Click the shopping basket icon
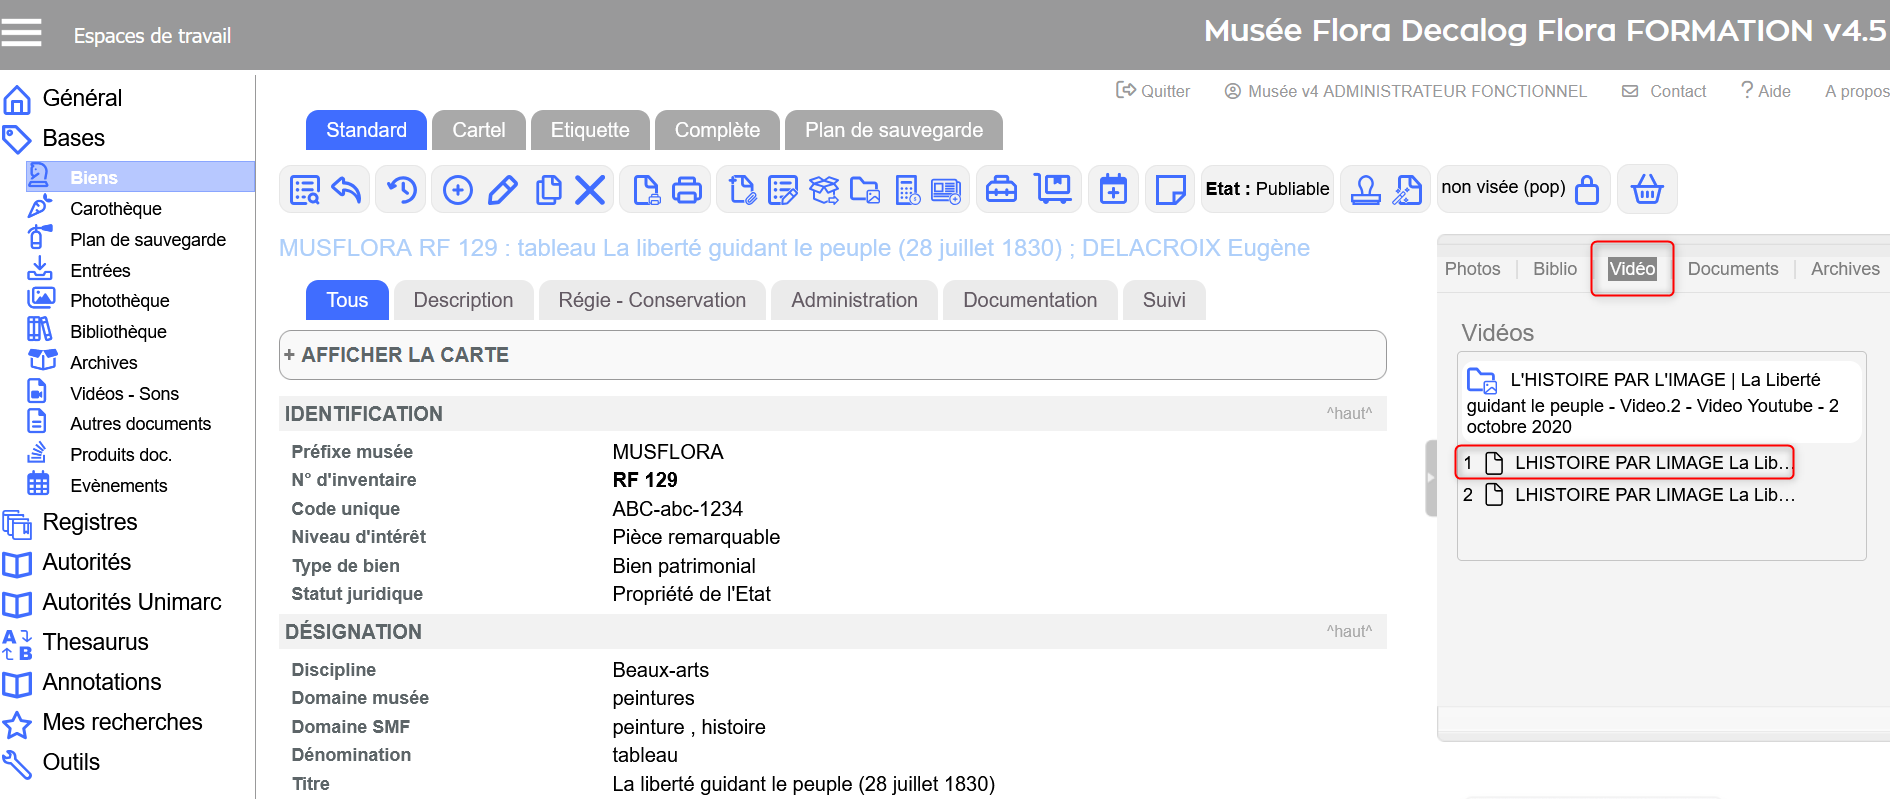 (x=1647, y=189)
